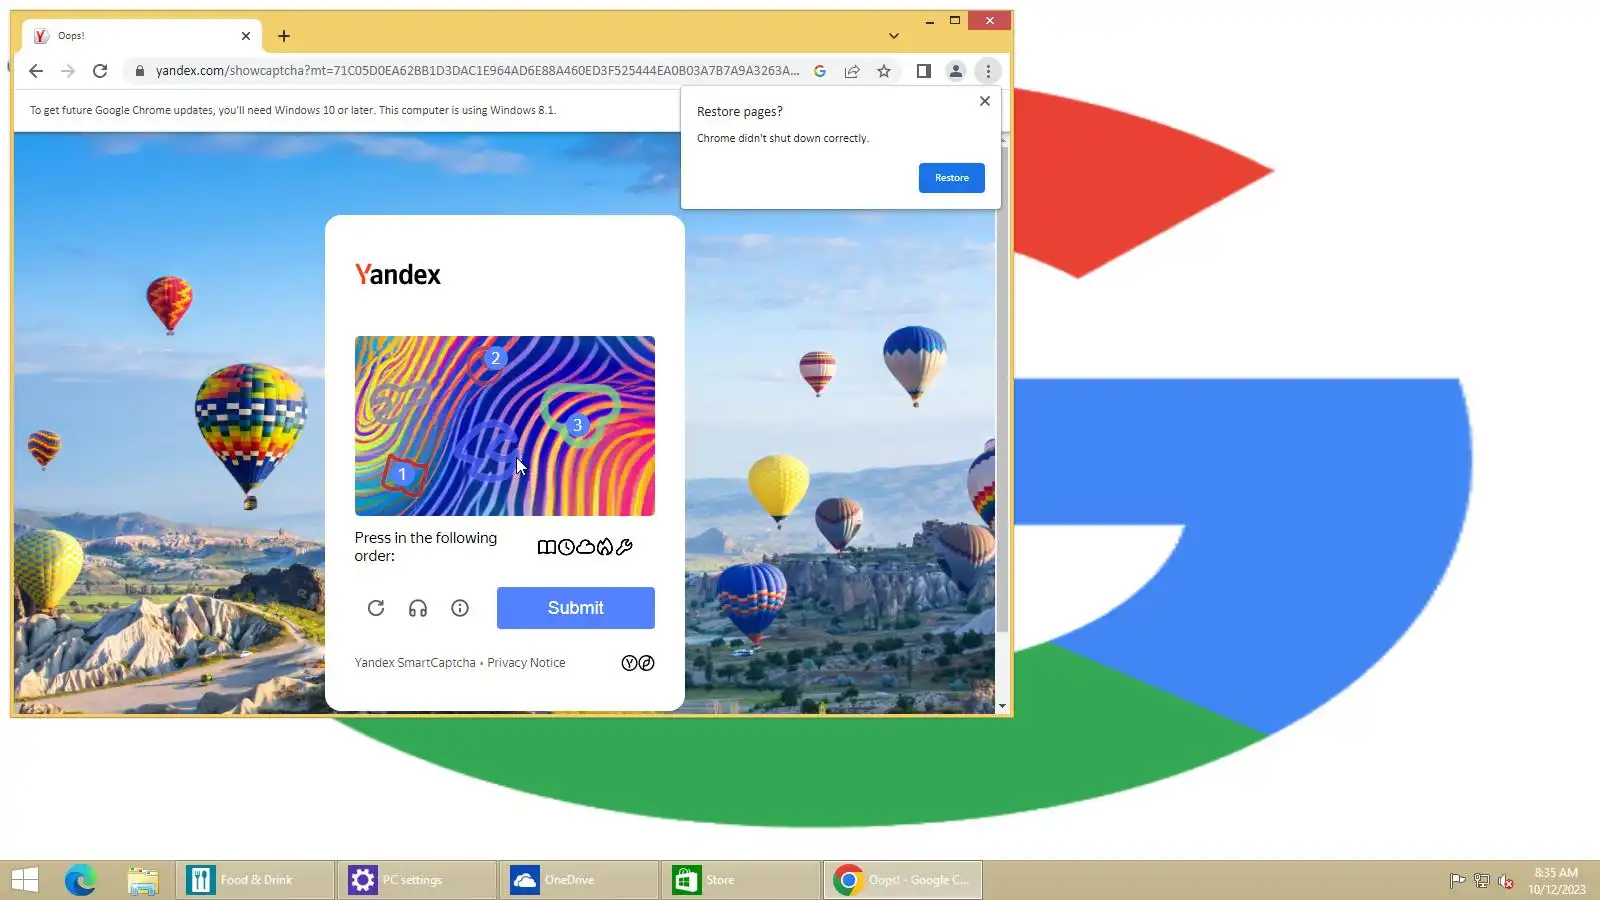Viewport: 1600px width, 900px height.
Task: Click the Yandex Y icons in captcha footer
Action: (638, 663)
